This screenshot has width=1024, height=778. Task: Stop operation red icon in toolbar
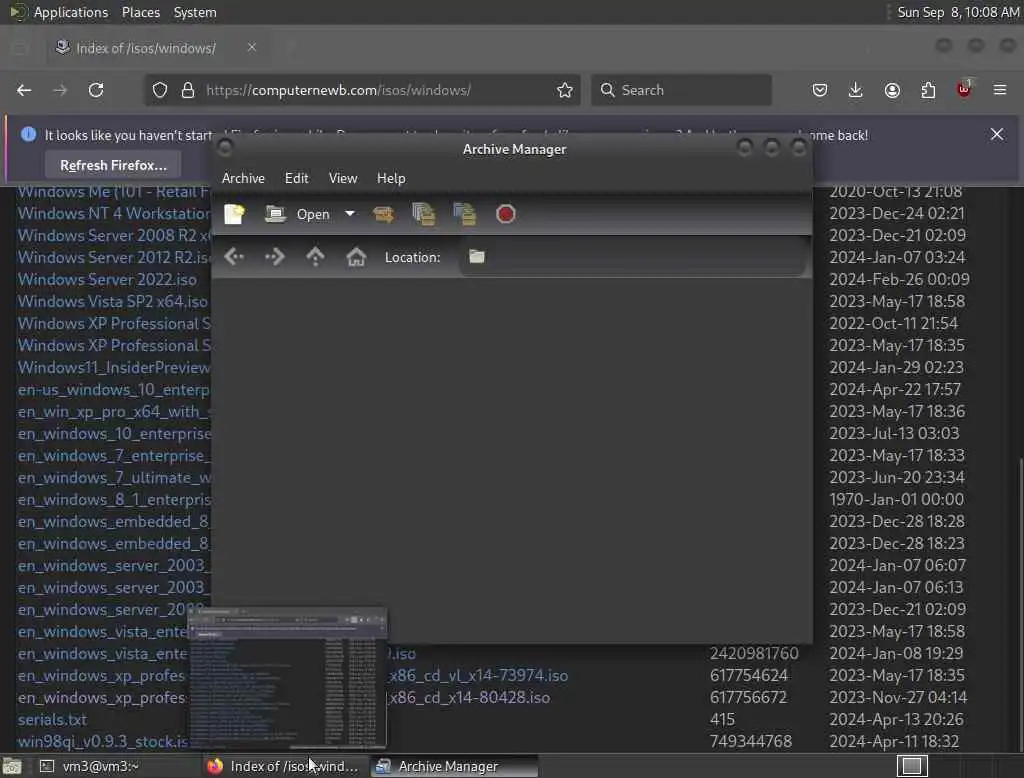click(x=505, y=214)
